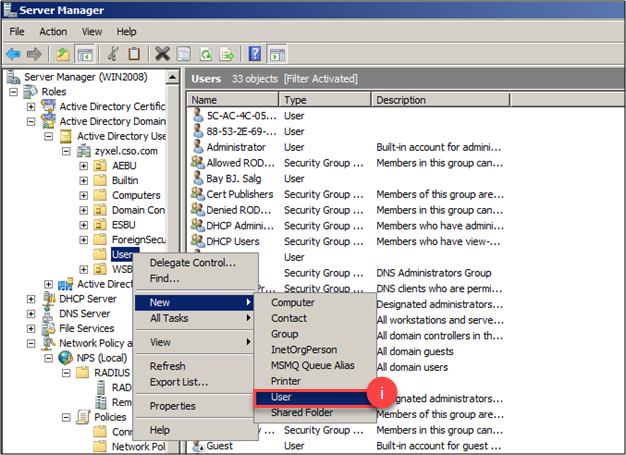Toggle the Show/Hide Action Pane icon
The height and width of the screenshot is (455, 626).
click(277, 54)
